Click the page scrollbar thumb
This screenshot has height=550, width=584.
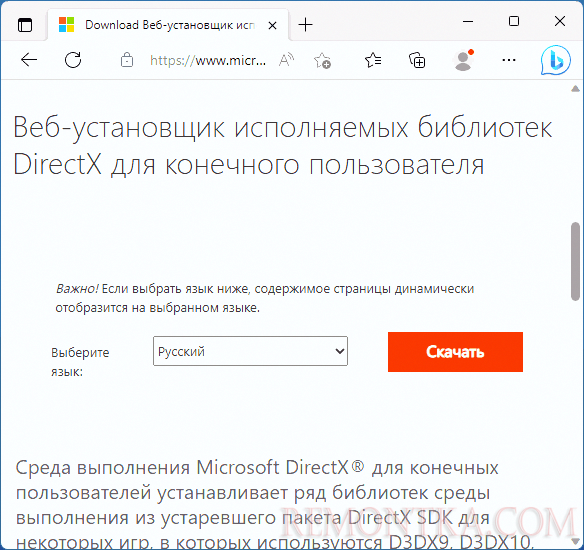pyautogui.click(x=575, y=261)
